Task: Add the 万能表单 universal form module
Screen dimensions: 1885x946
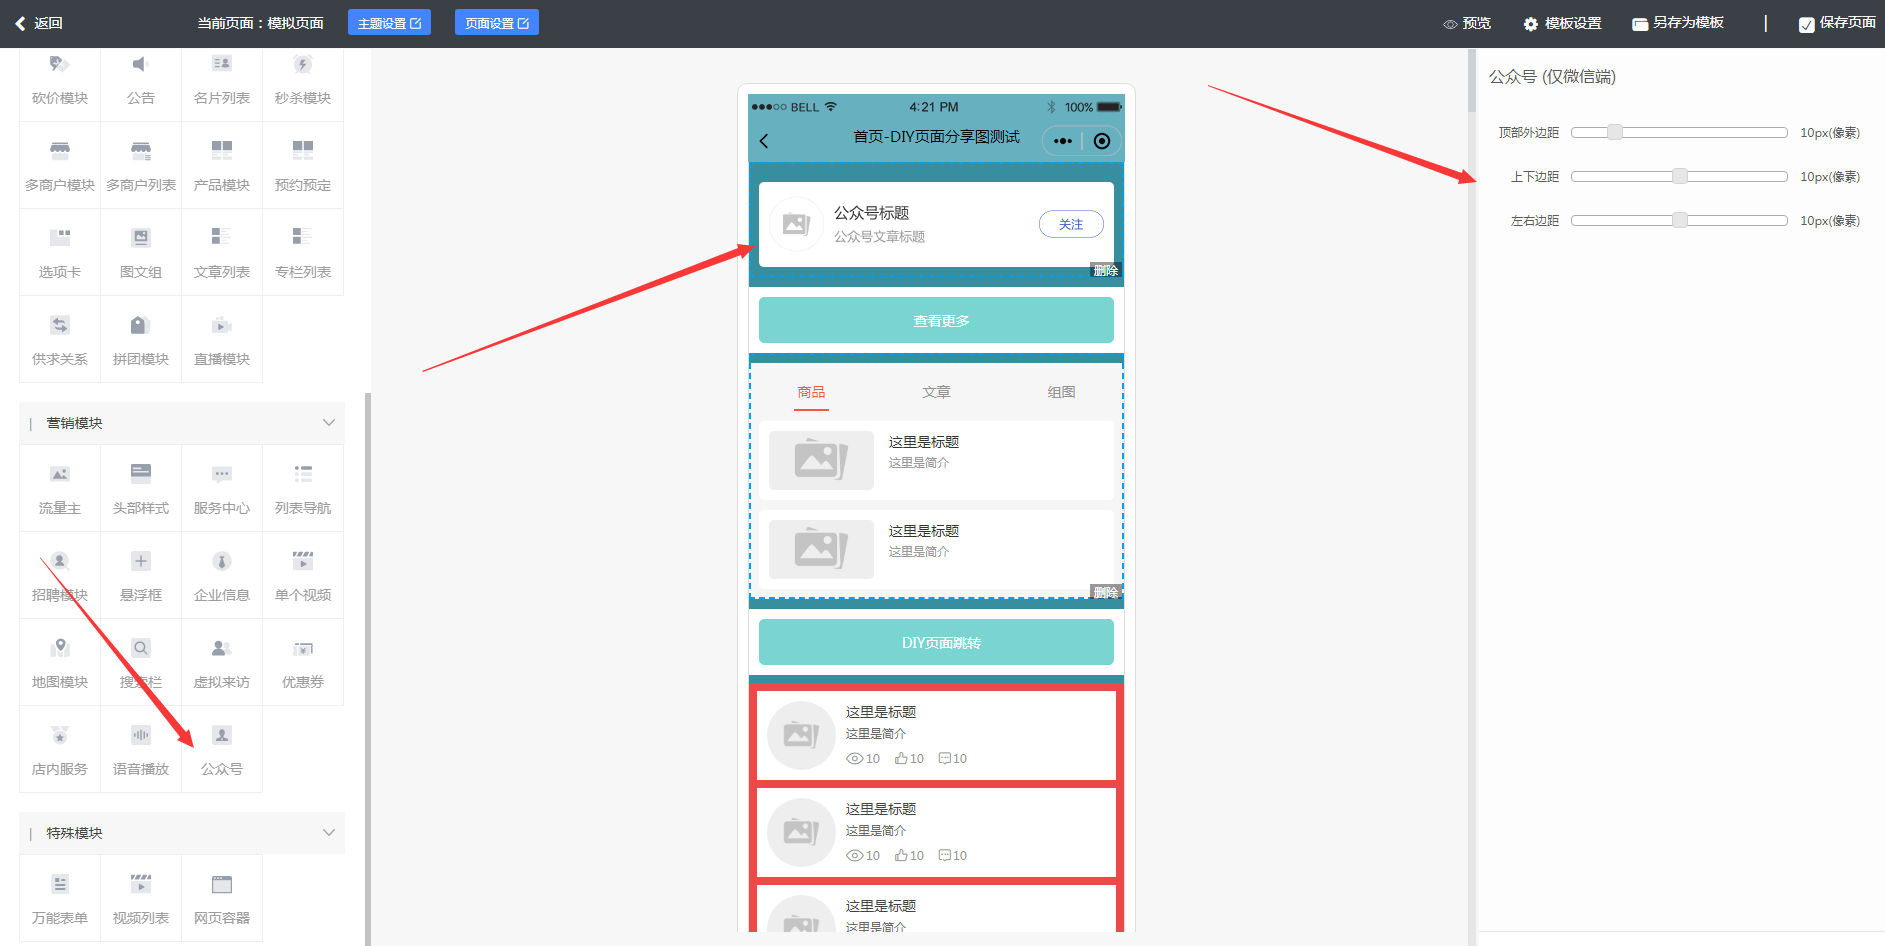Action: 60,899
